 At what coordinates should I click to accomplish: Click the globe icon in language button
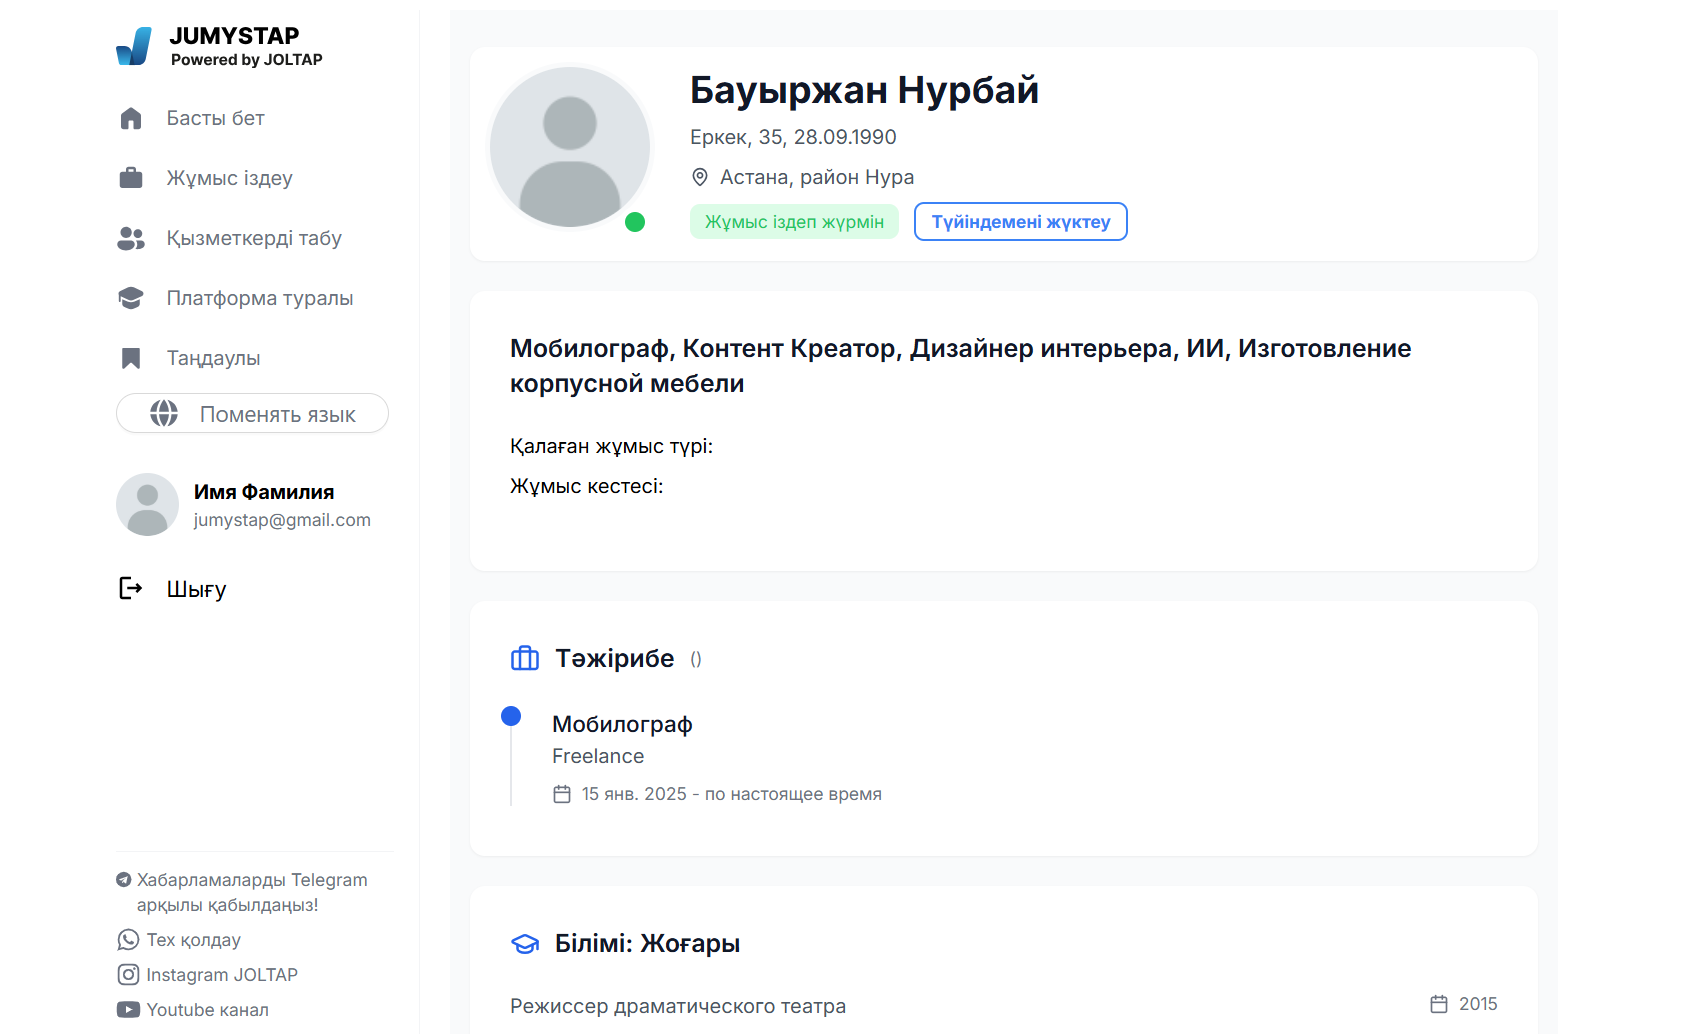[164, 413]
